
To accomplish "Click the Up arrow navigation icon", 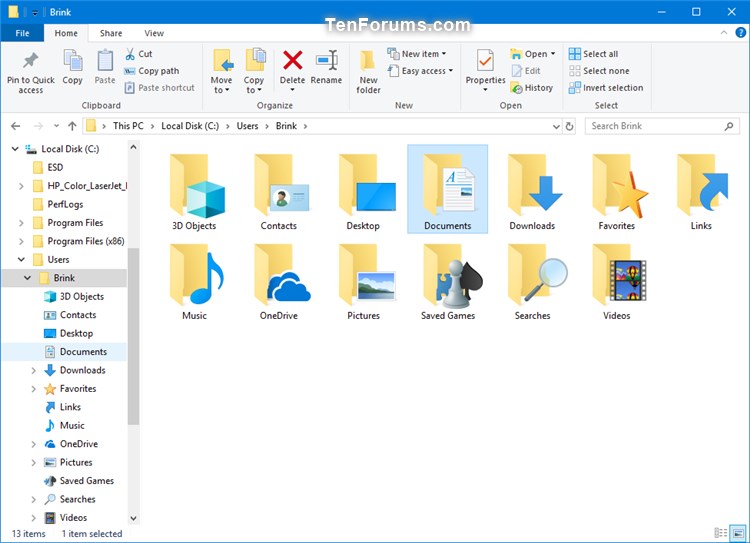I will pos(72,126).
